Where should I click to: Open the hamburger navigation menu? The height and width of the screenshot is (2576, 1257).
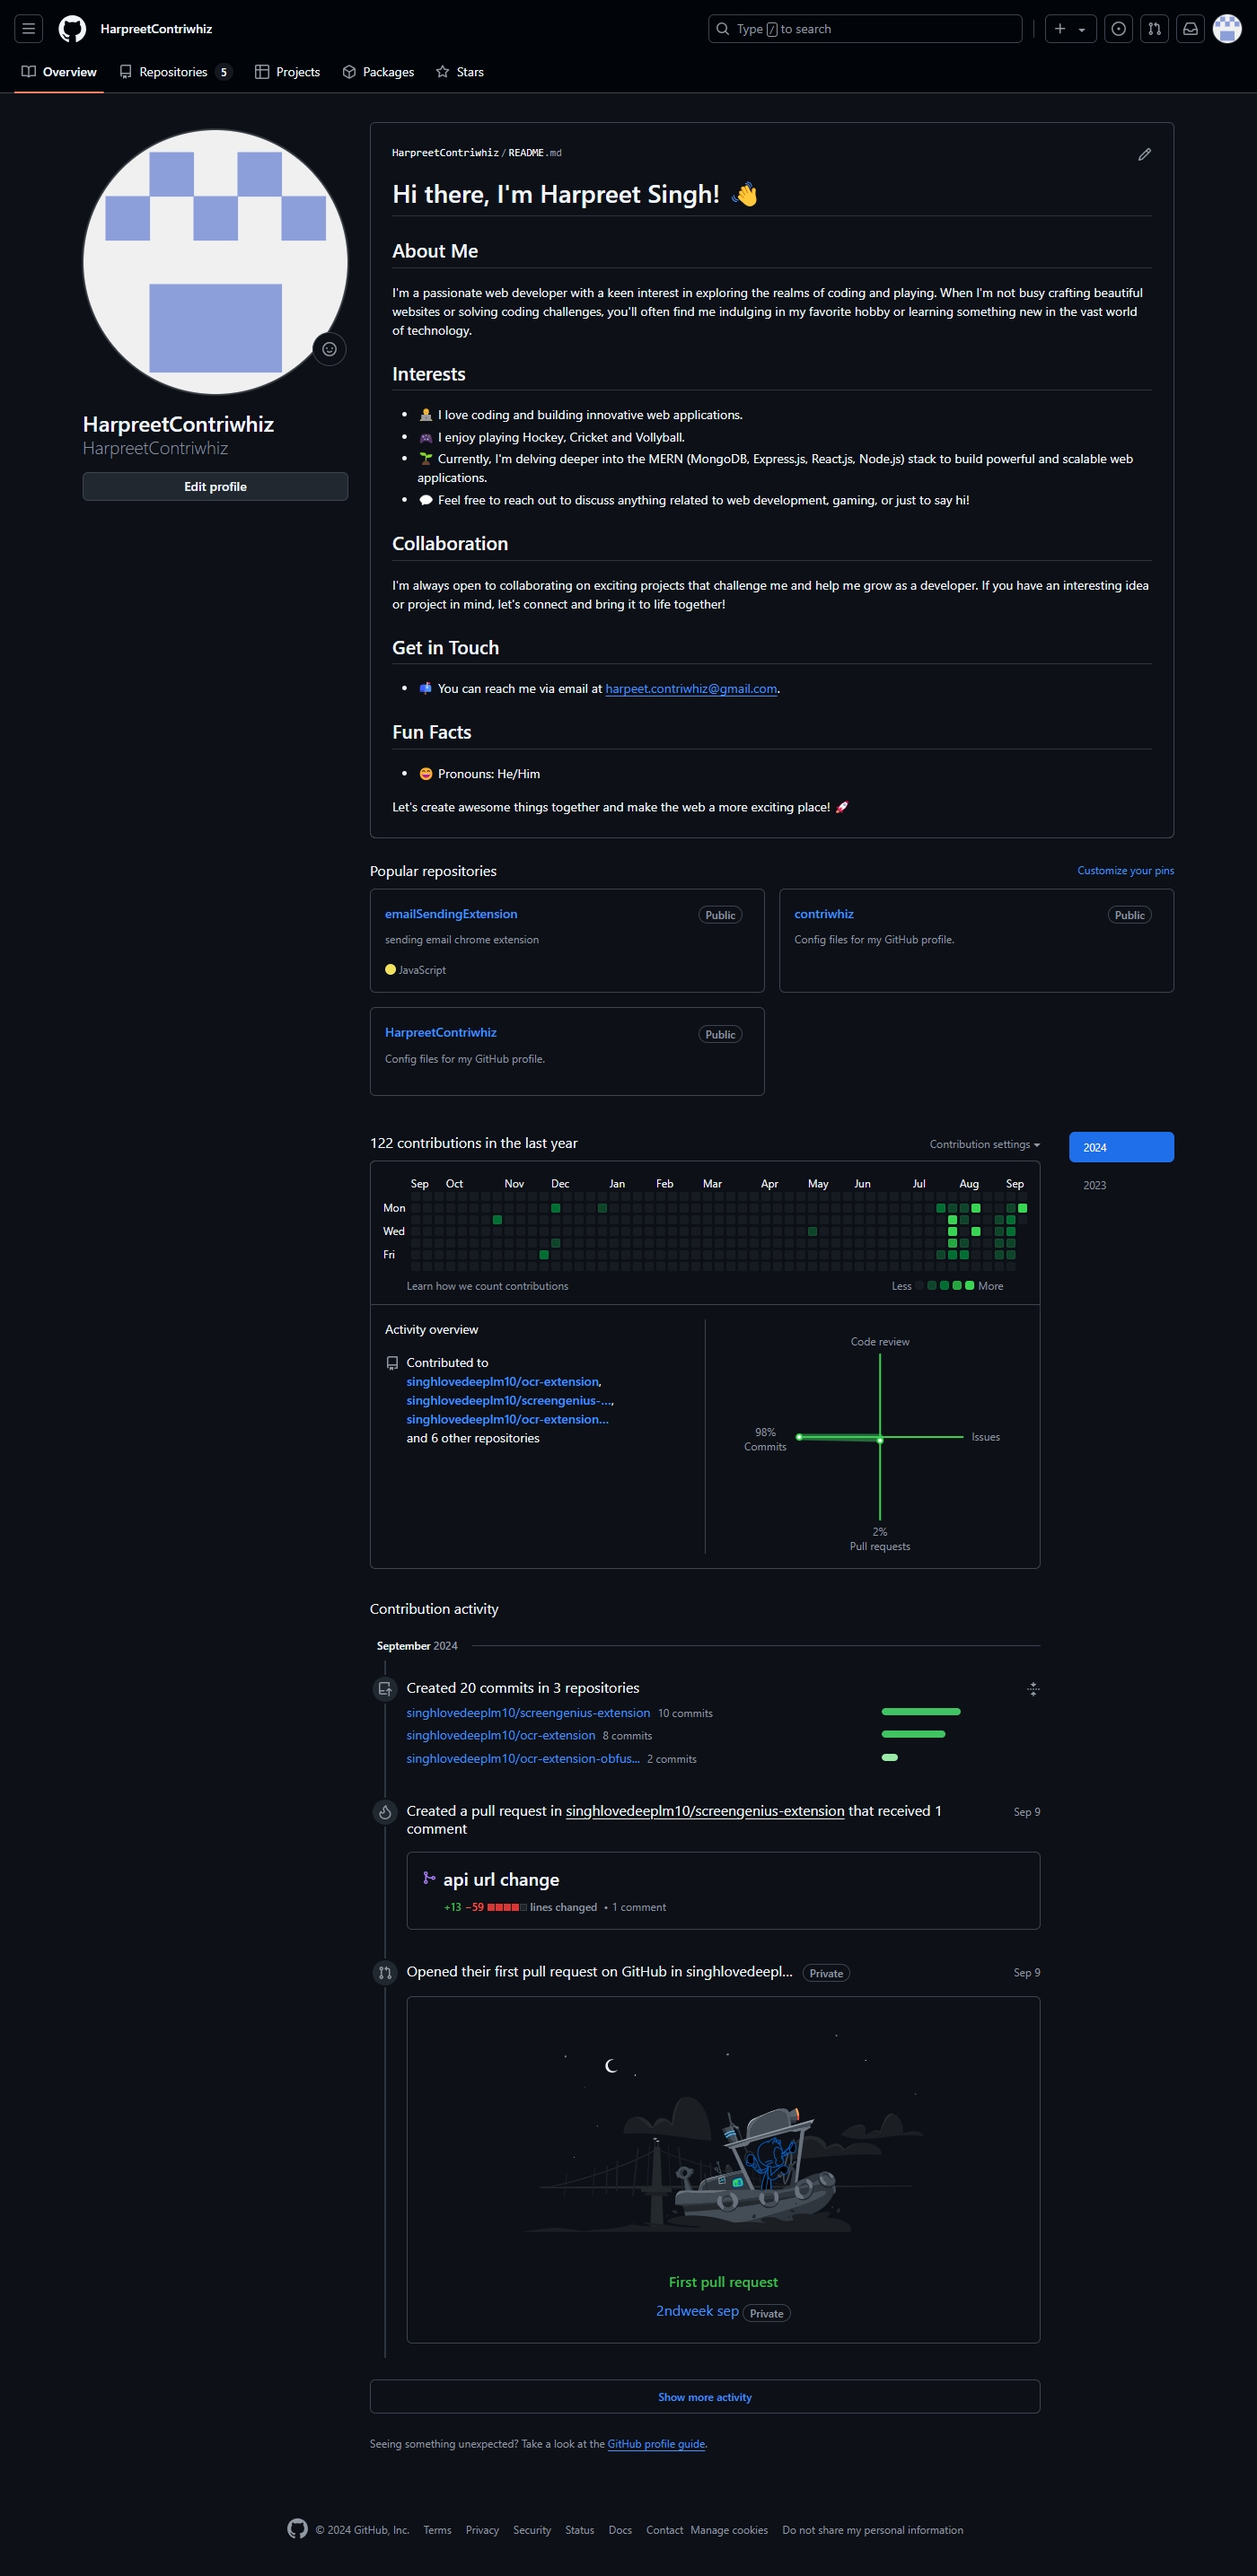(x=29, y=29)
